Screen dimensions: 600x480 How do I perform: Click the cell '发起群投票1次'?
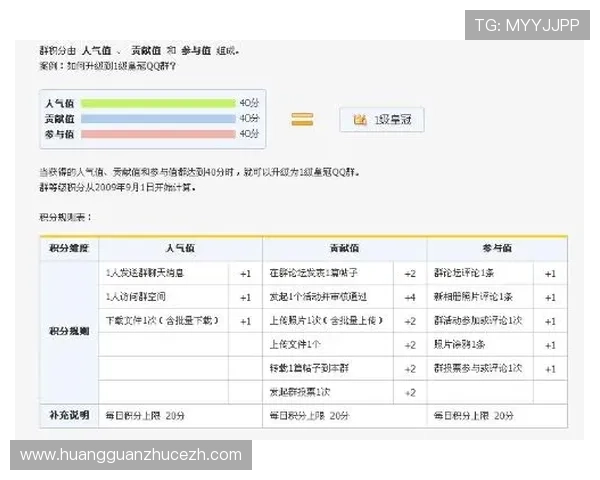point(328,392)
